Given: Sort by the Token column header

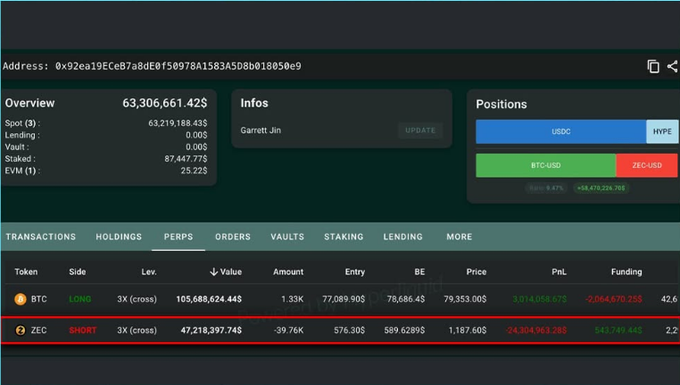Looking at the screenshot, I should pos(26,272).
